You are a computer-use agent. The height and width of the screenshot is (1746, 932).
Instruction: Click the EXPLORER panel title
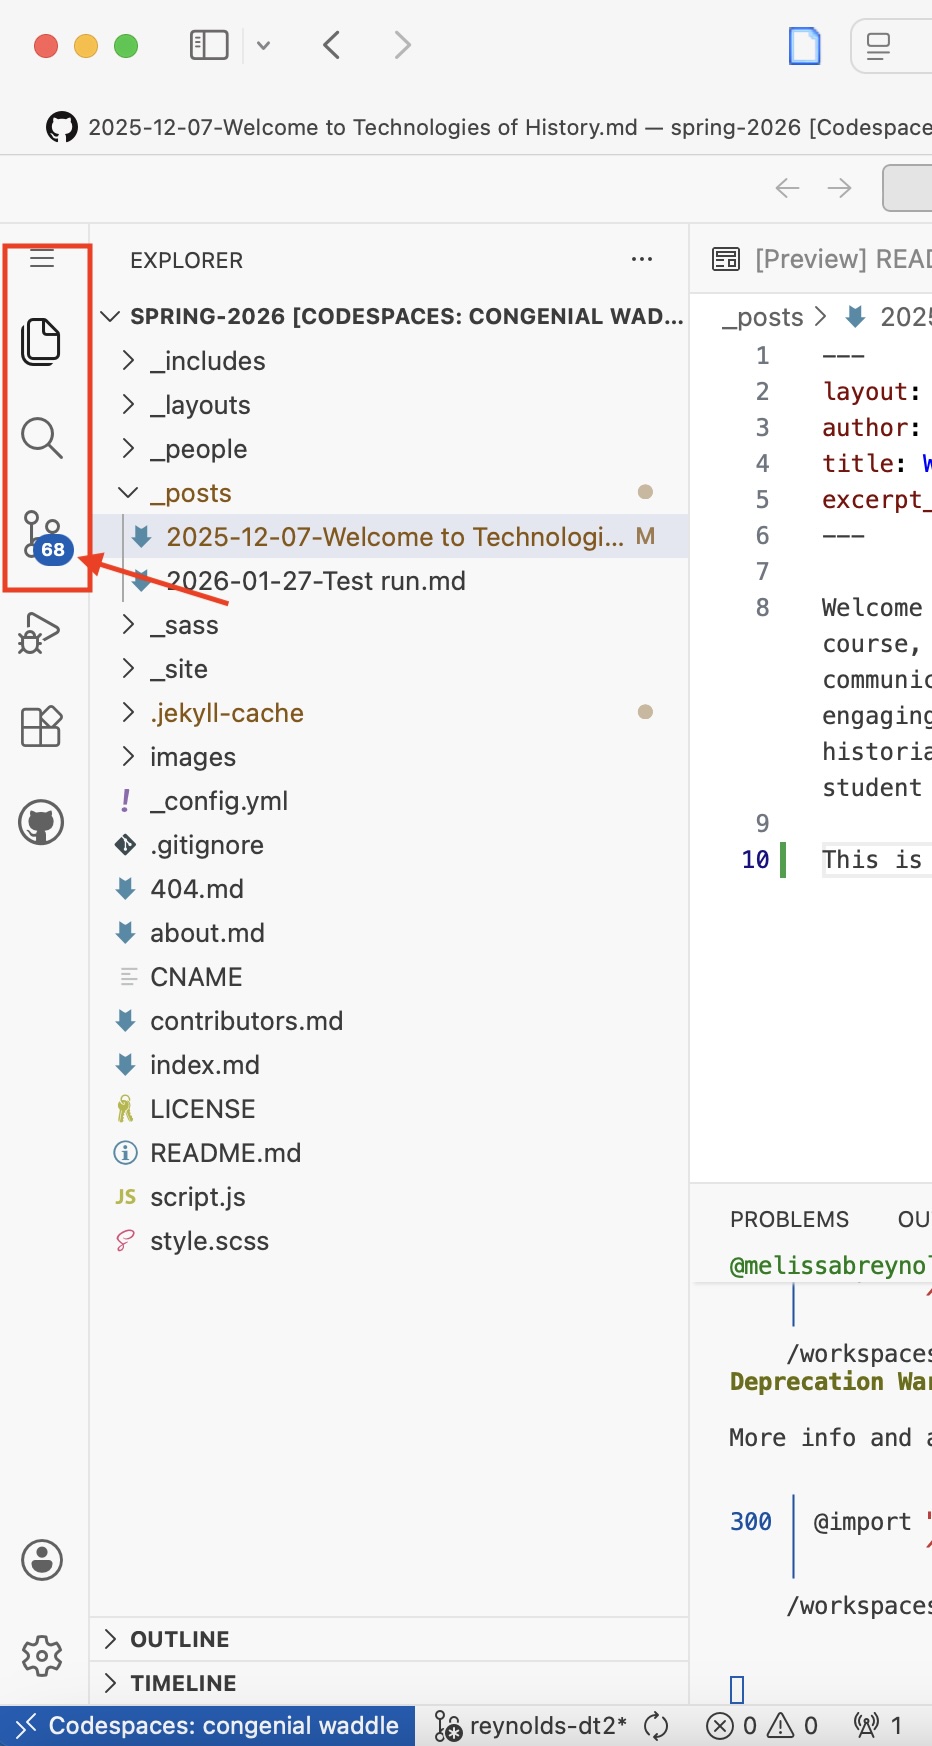(186, 260)
